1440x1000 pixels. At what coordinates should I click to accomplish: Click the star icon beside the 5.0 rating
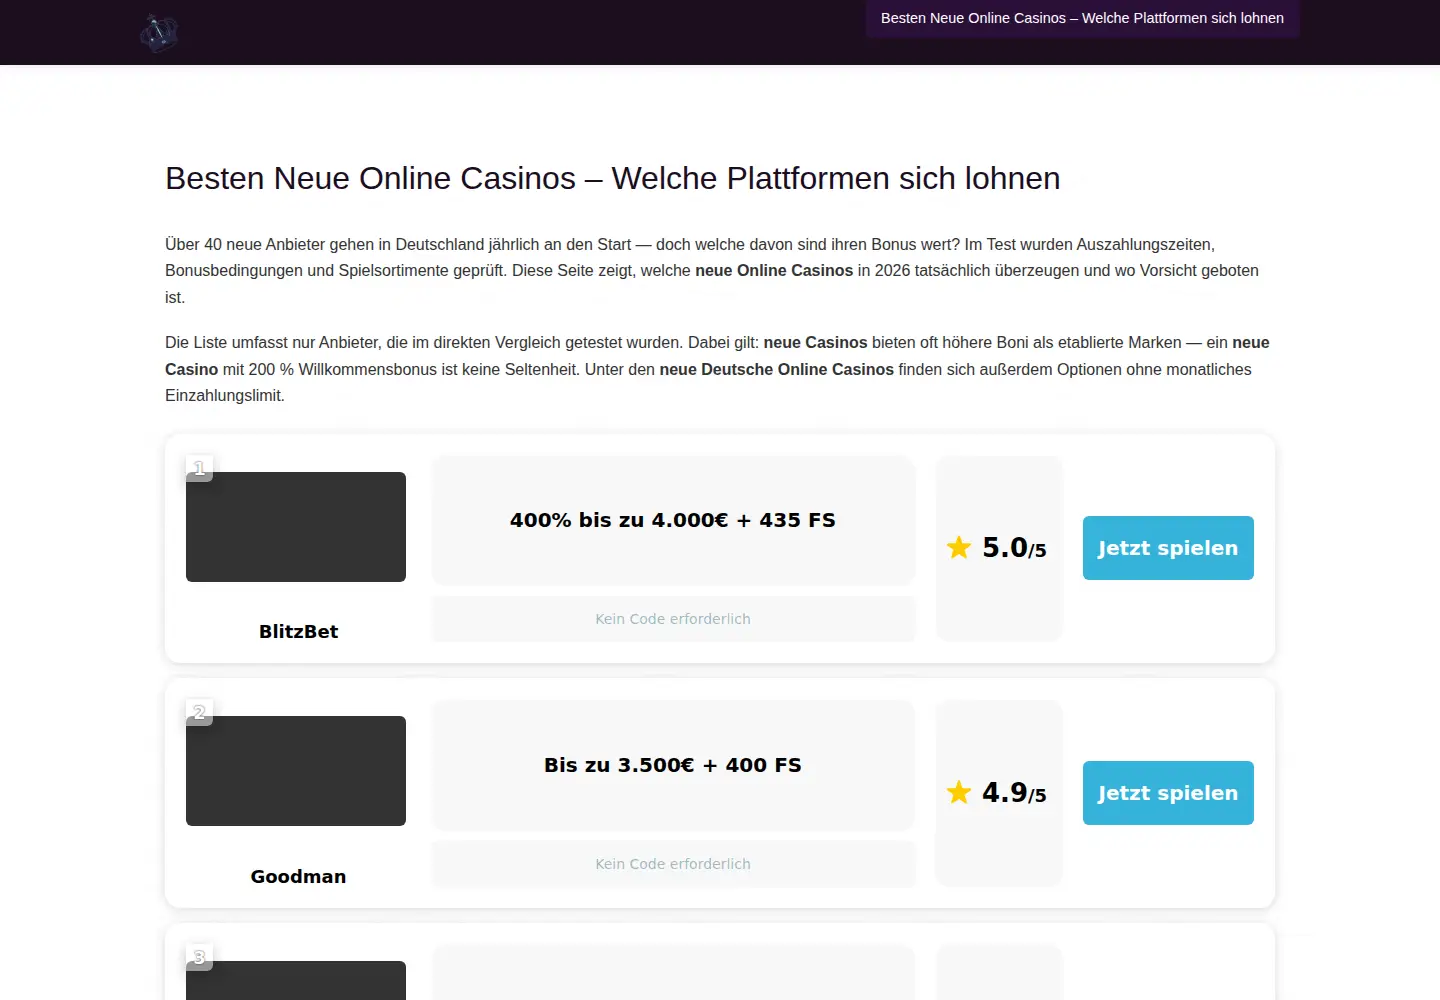959,547
